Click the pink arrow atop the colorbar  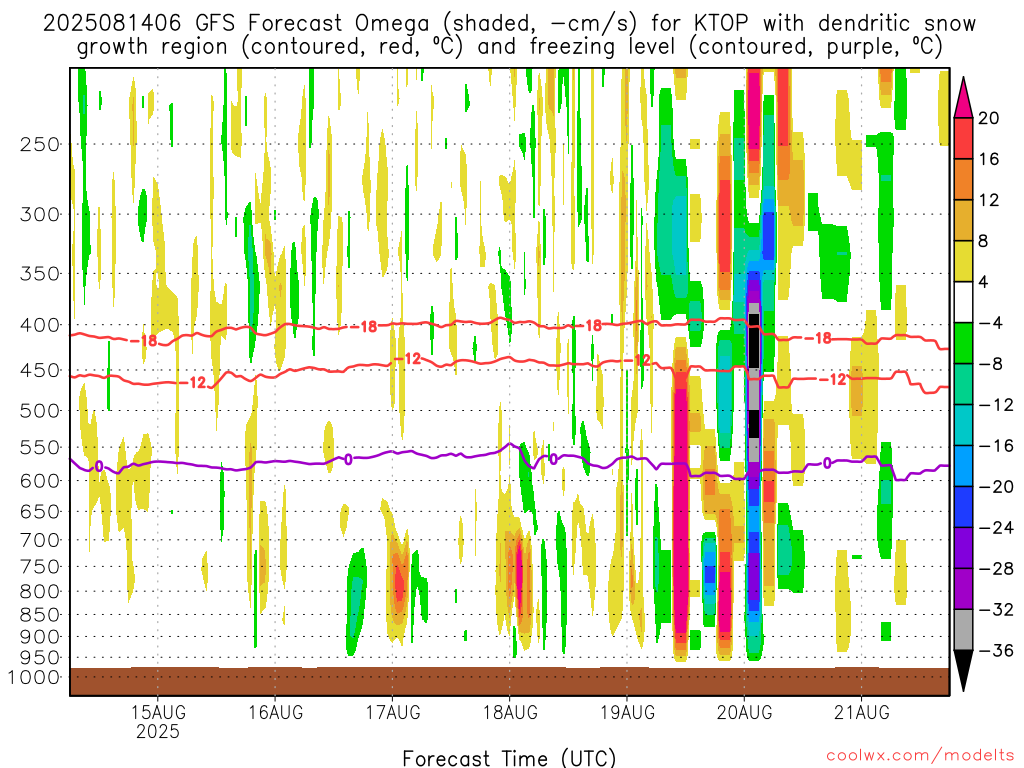963,97
